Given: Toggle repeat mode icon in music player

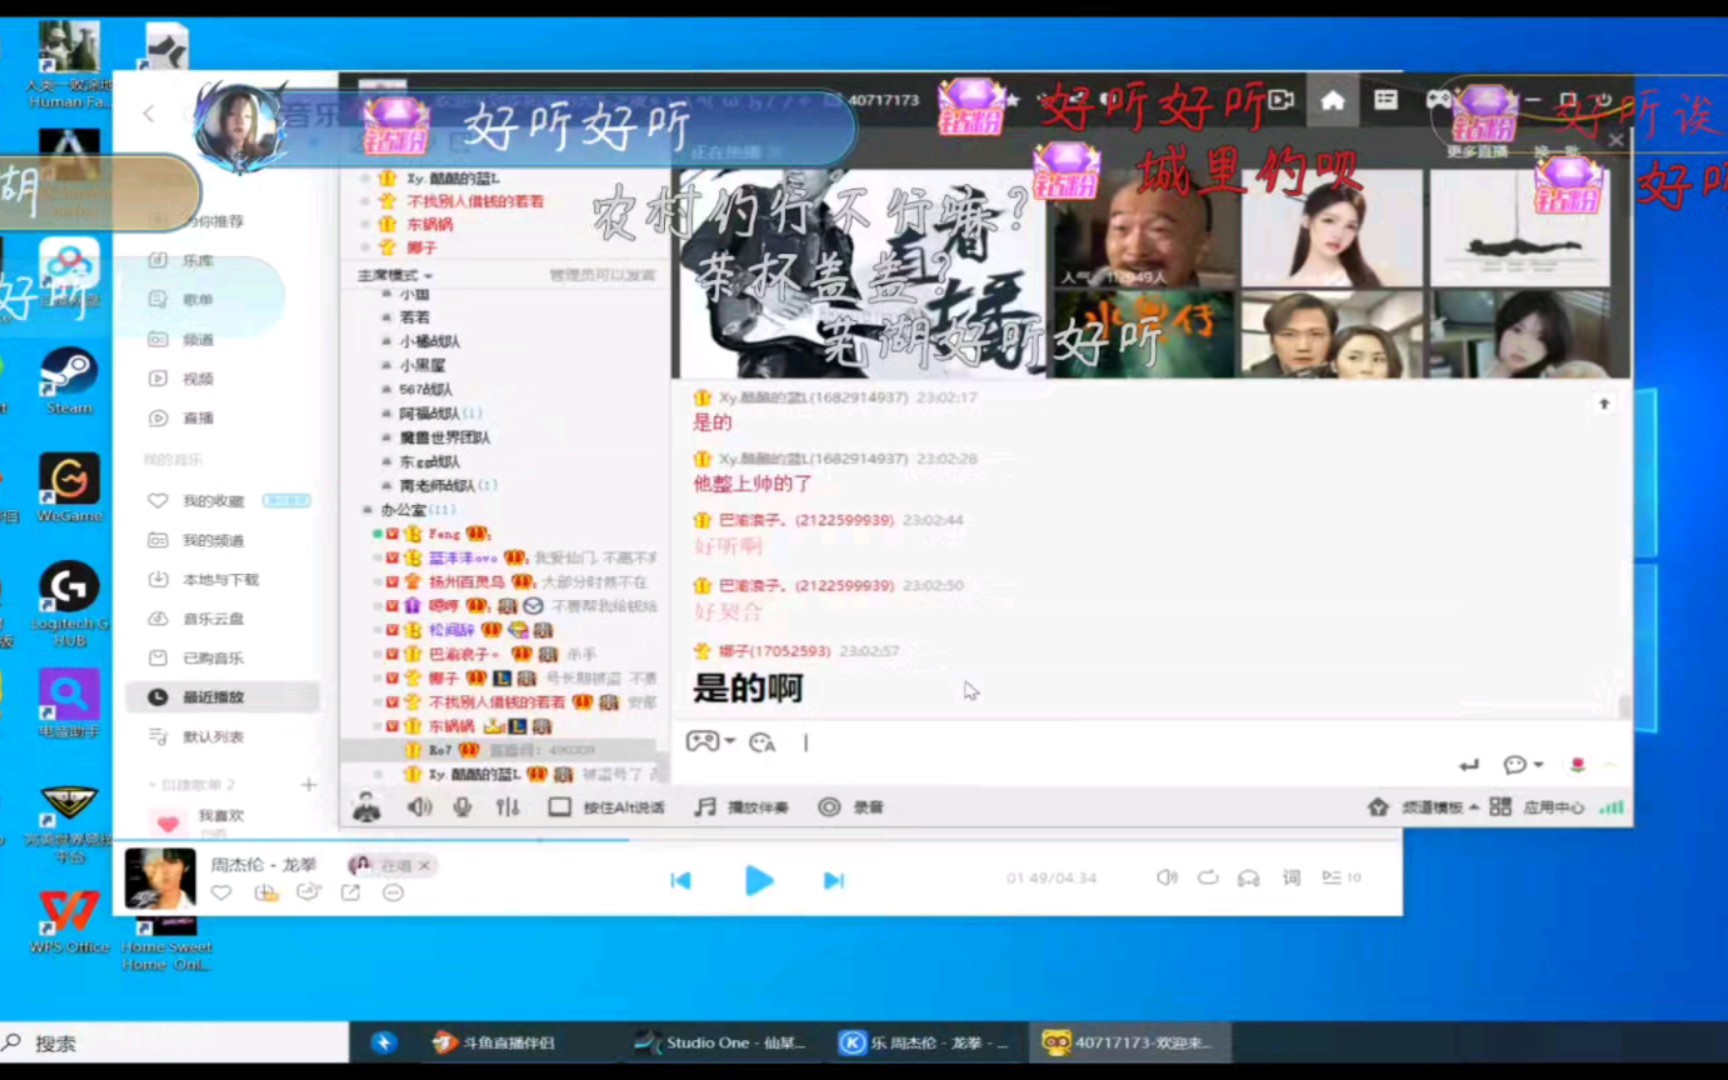Looking at the screenshot, I should click(x=1208, y=877).
